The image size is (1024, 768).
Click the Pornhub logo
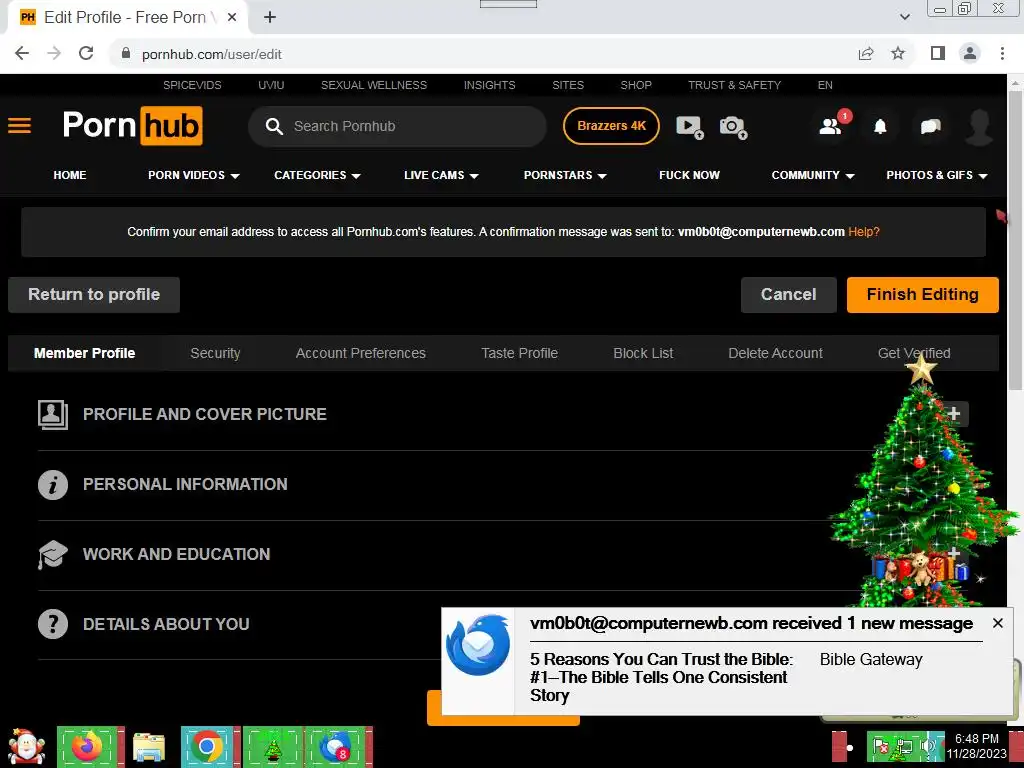(x=133, y=125)
